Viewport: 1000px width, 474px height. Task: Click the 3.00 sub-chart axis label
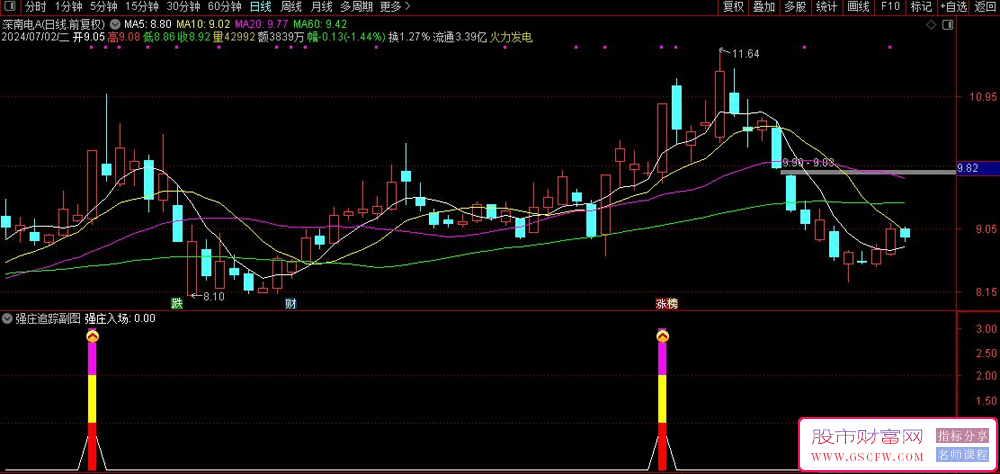(x=986, y=329)
